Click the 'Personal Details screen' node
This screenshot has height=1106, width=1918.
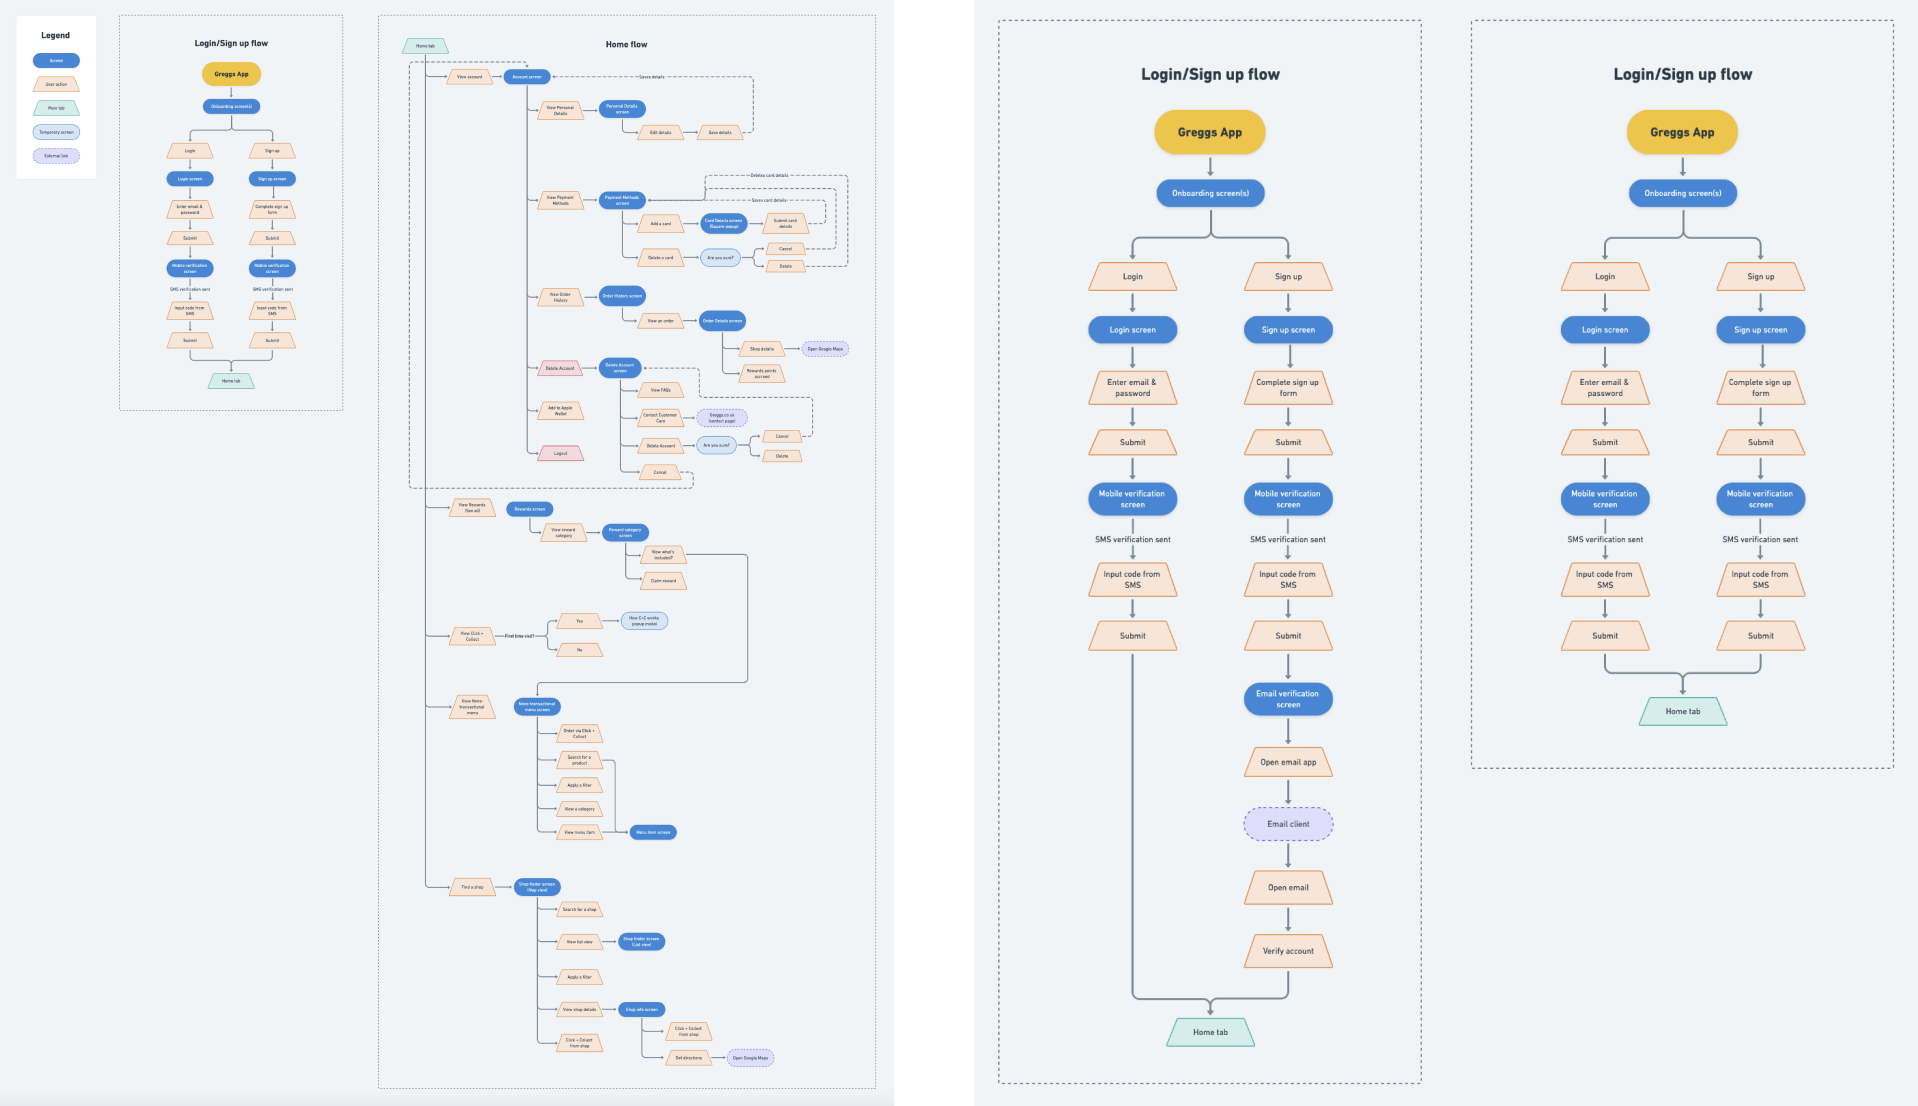click(x=622, y=109)
